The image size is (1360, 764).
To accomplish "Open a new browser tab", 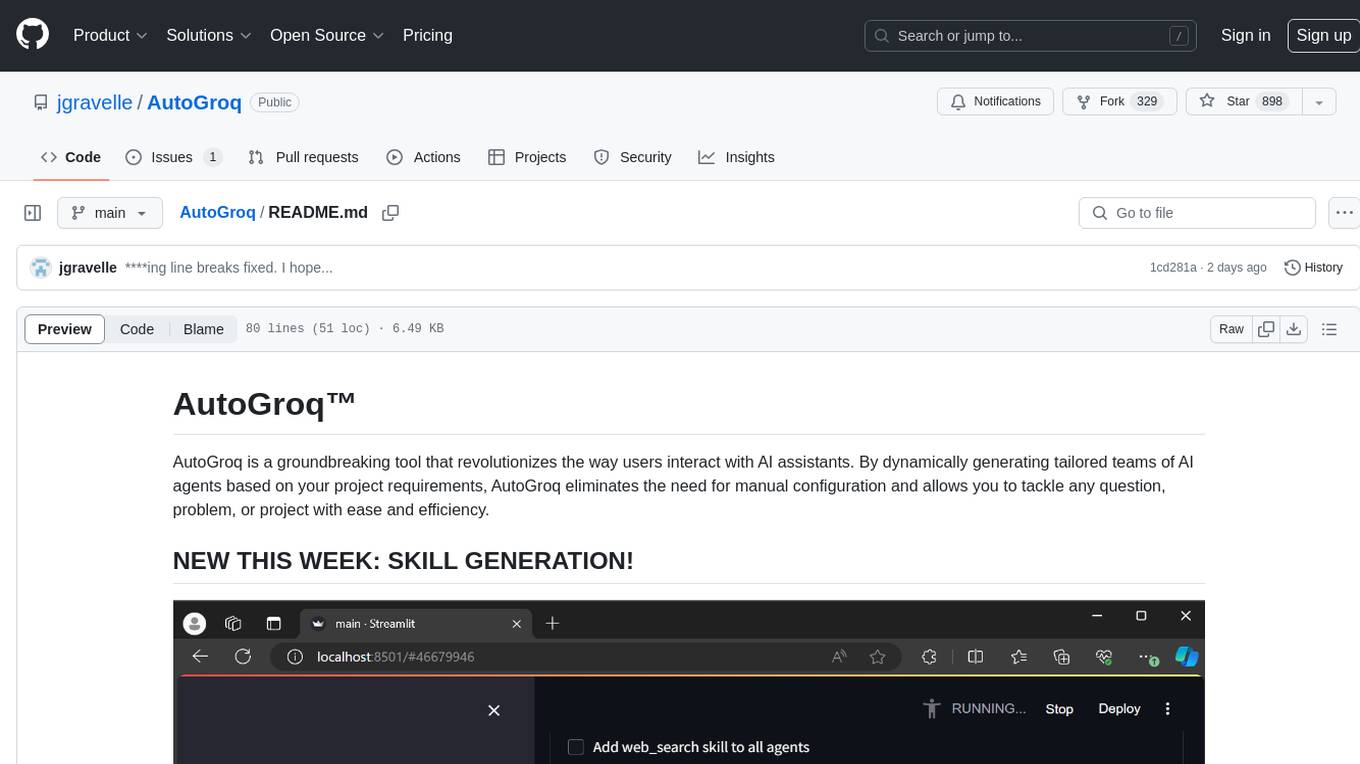I will 552,623.
